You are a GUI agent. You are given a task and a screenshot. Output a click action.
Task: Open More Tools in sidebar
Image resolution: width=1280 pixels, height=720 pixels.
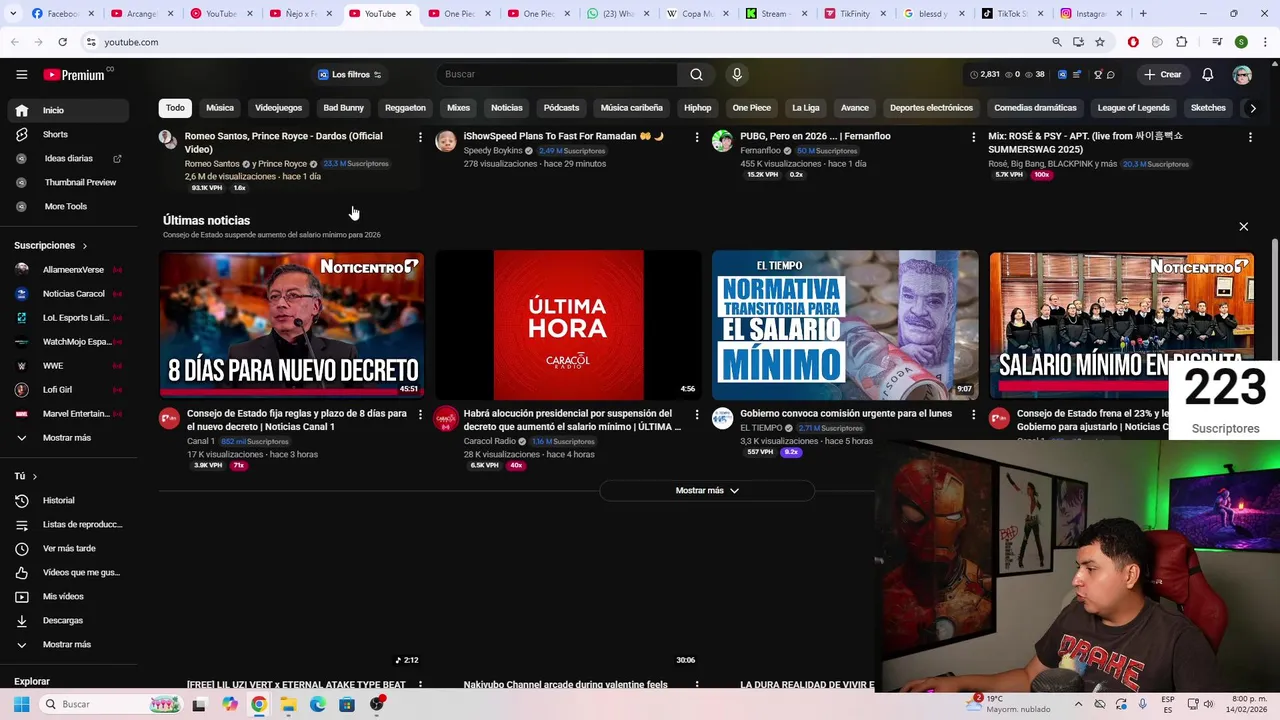(x=67, y=206)
